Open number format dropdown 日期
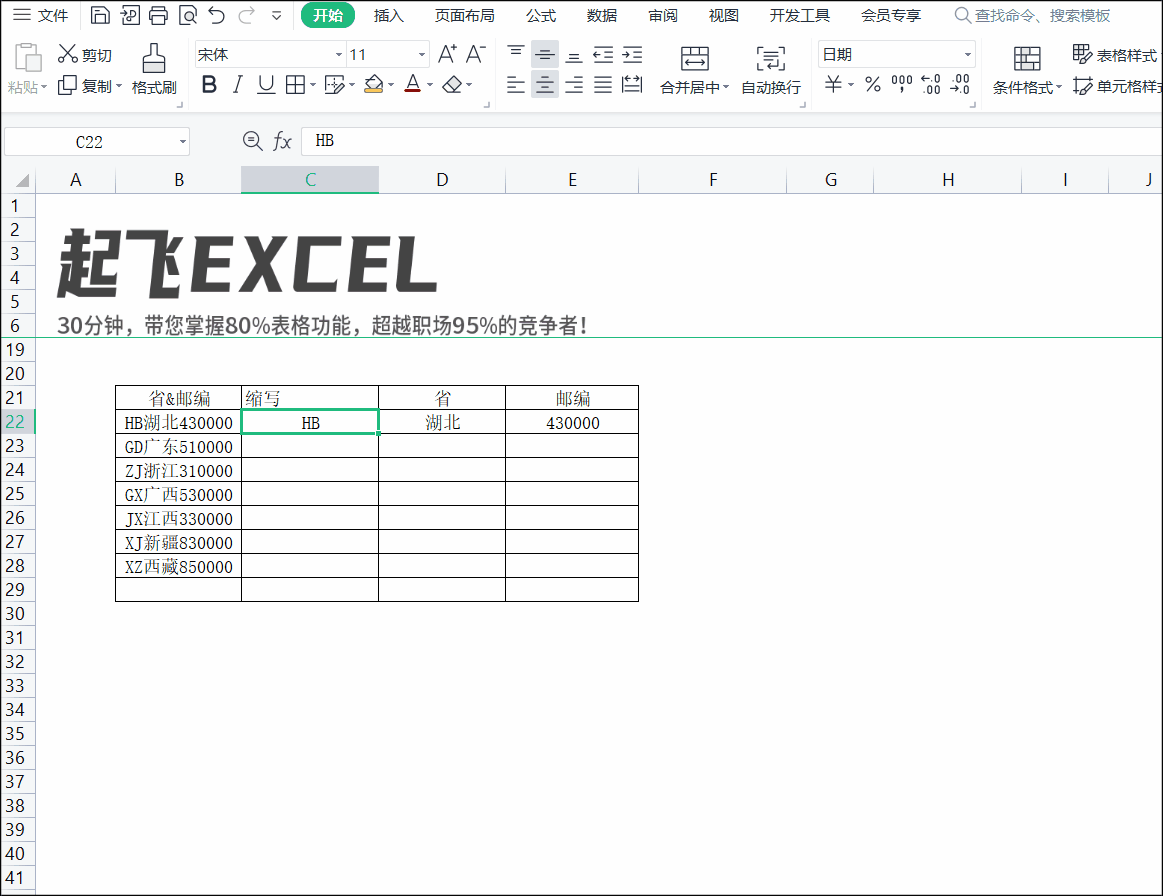 (x=967, y=55)
